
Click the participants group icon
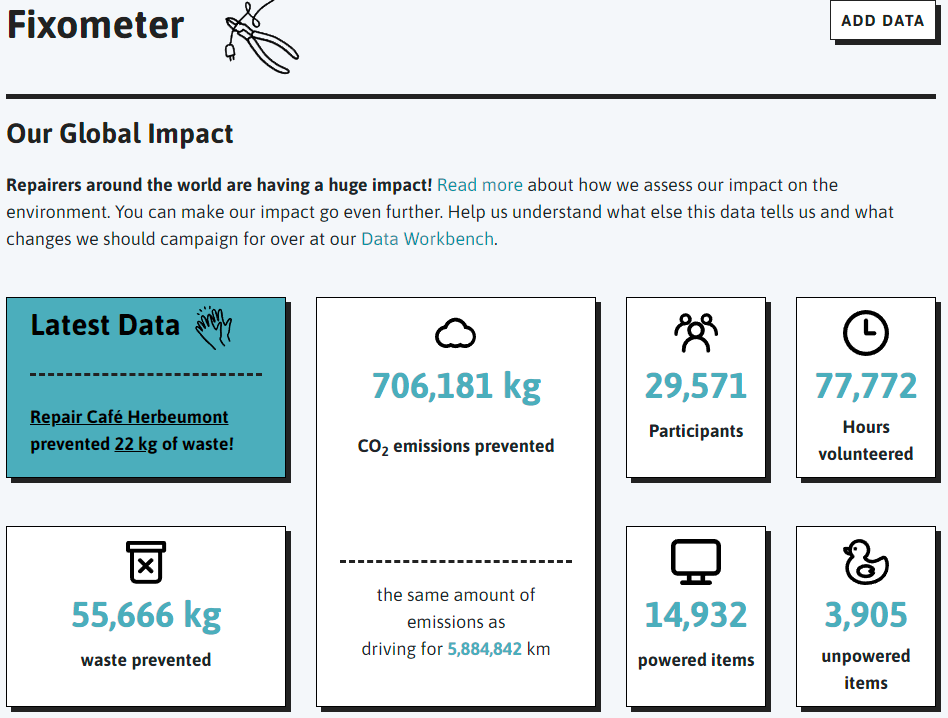coord(696,332)
